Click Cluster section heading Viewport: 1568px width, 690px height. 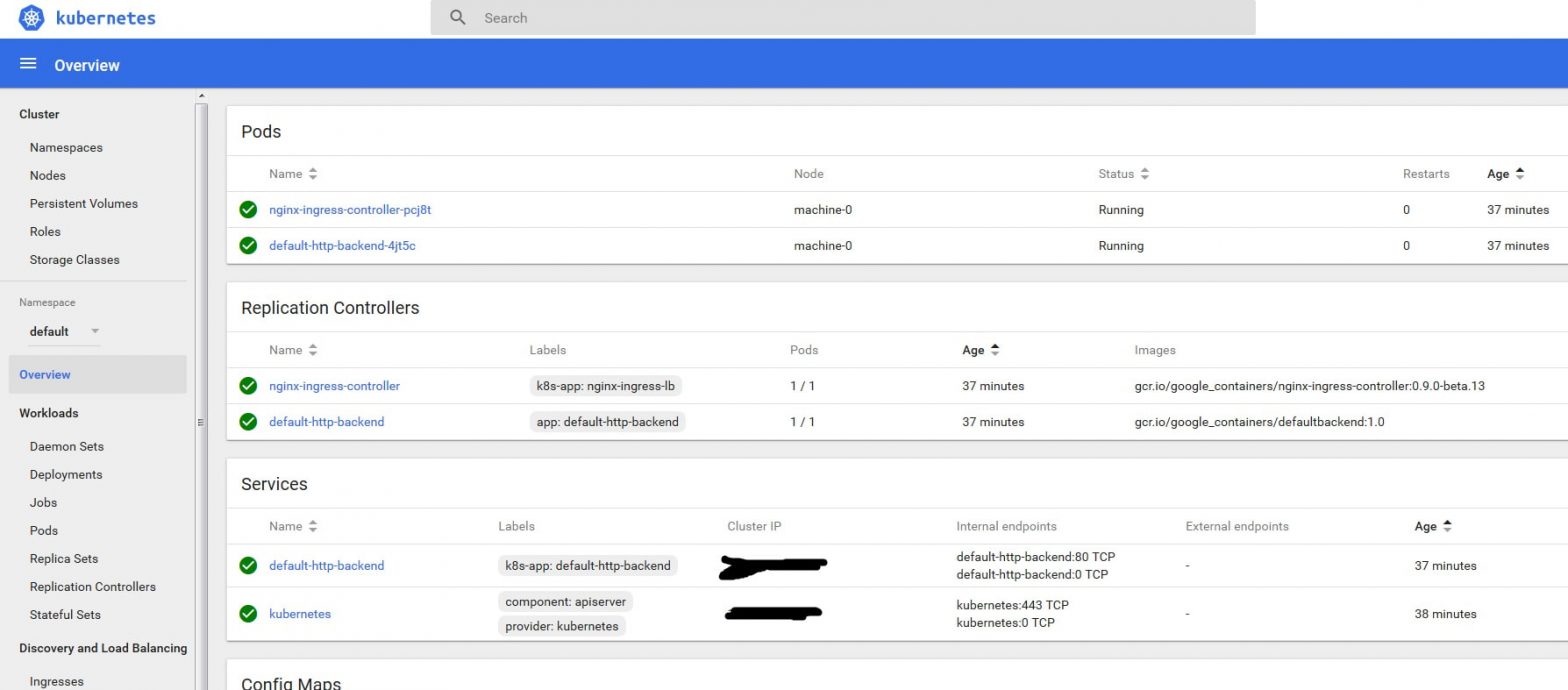[39, 114]
